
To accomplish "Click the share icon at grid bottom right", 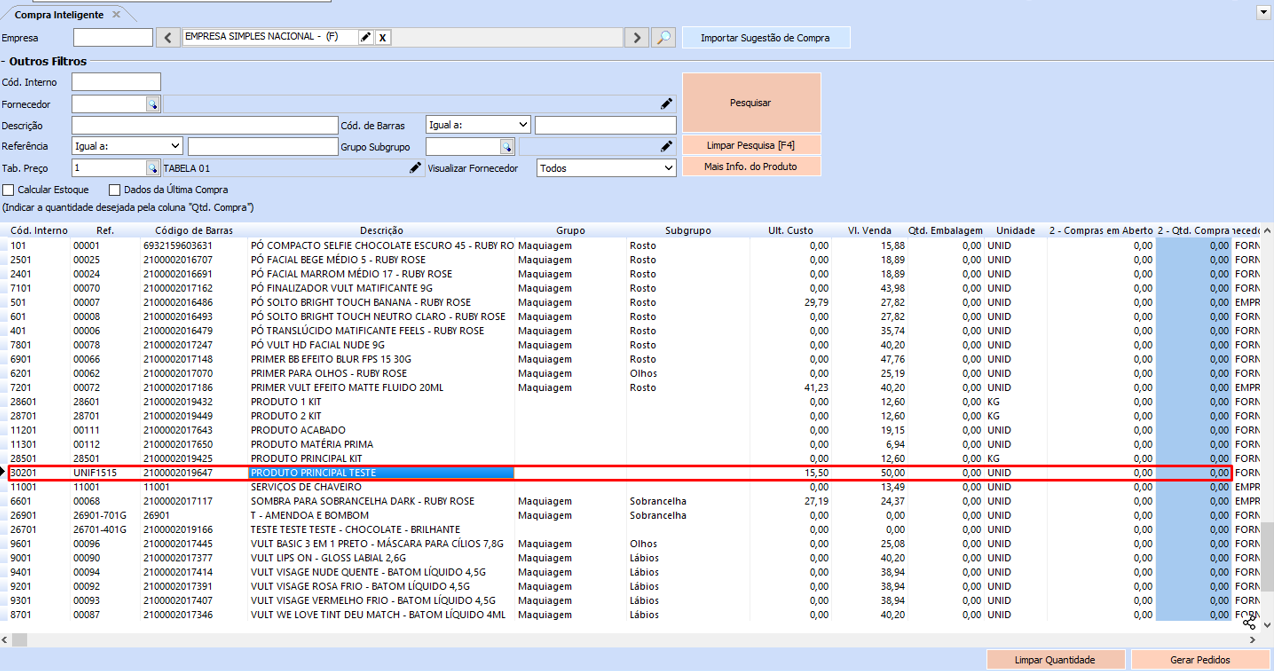I will (x=1249, y=622).
